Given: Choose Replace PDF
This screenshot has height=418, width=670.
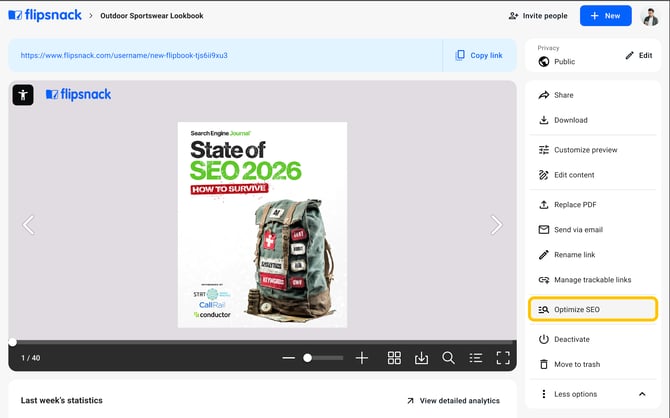Looking at the screenshot, I should 592,205.
